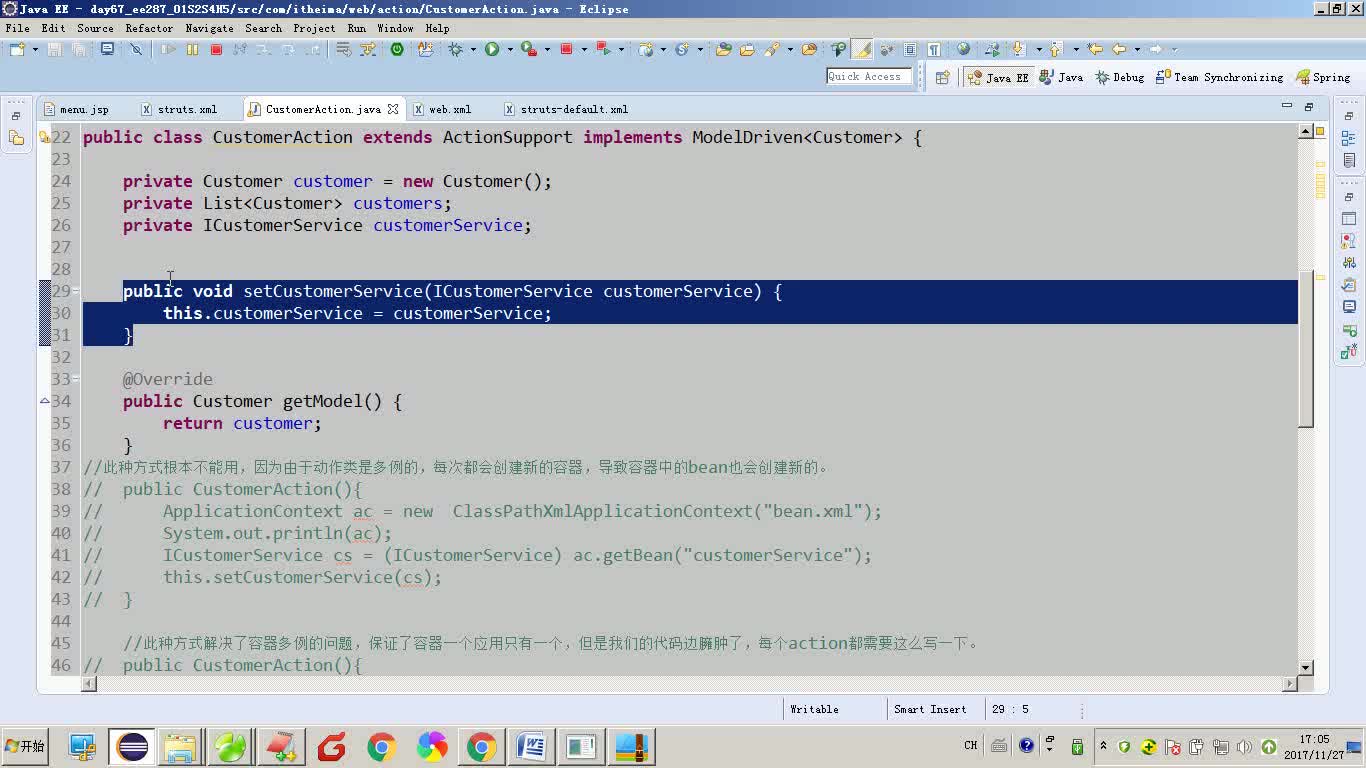Open the File menu
The width and height of the screenshot is (1366, 768).
[x=17, y=28]
